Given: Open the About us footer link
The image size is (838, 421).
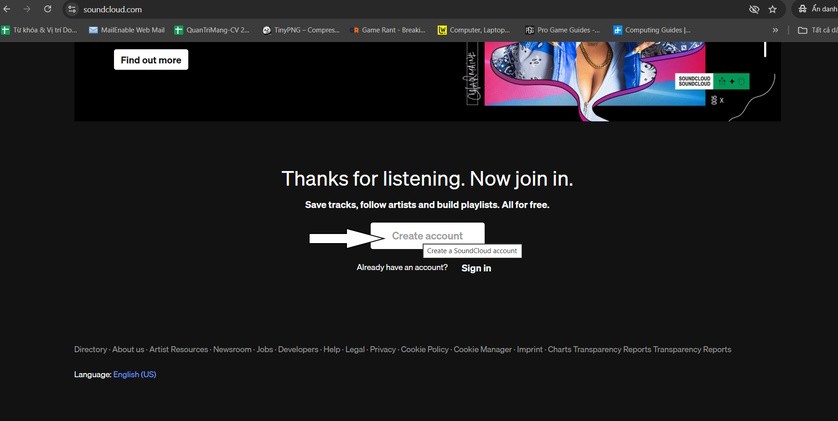Looking at the screenshot, I should tap(128, 349).
